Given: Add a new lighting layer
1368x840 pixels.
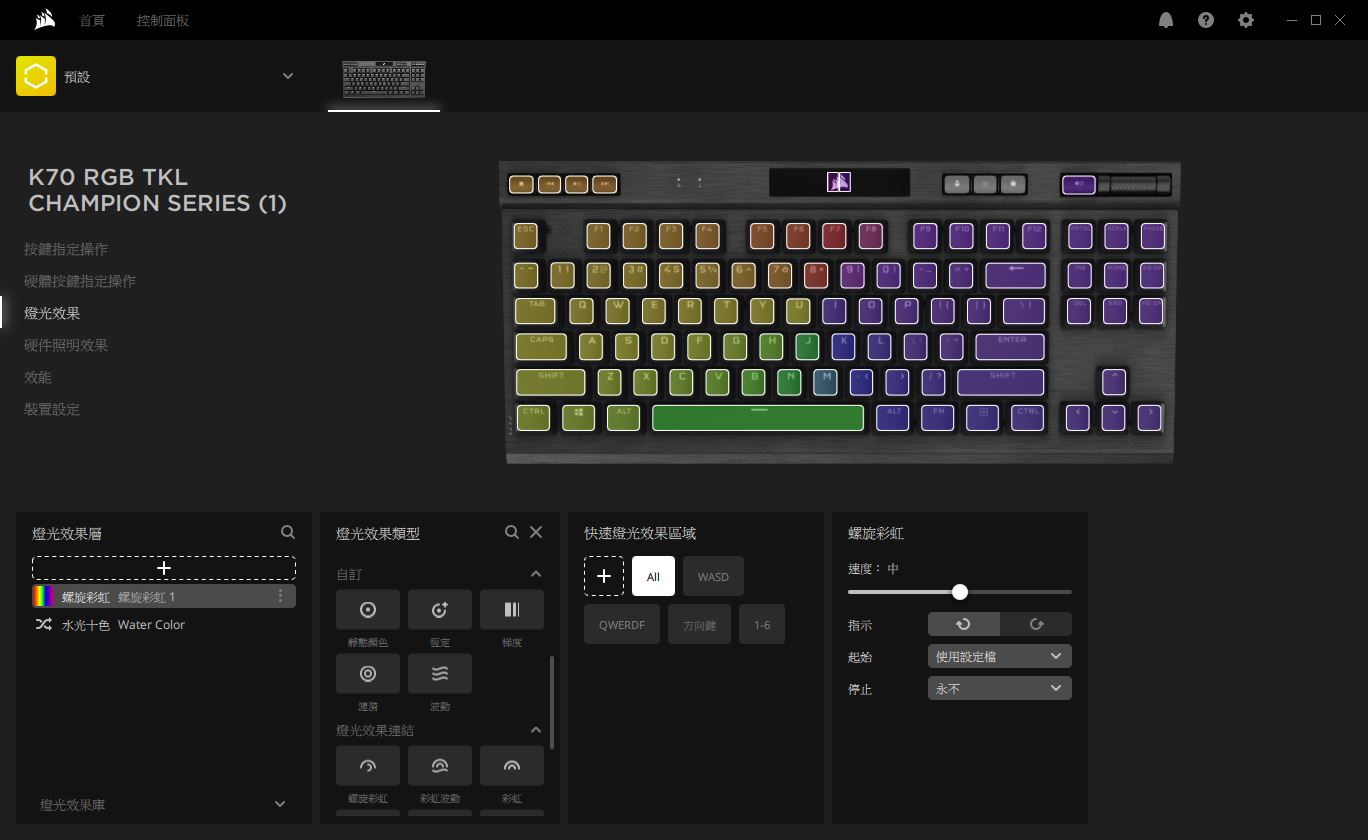Looking at the screenshot, I should [x=164, y=568].
